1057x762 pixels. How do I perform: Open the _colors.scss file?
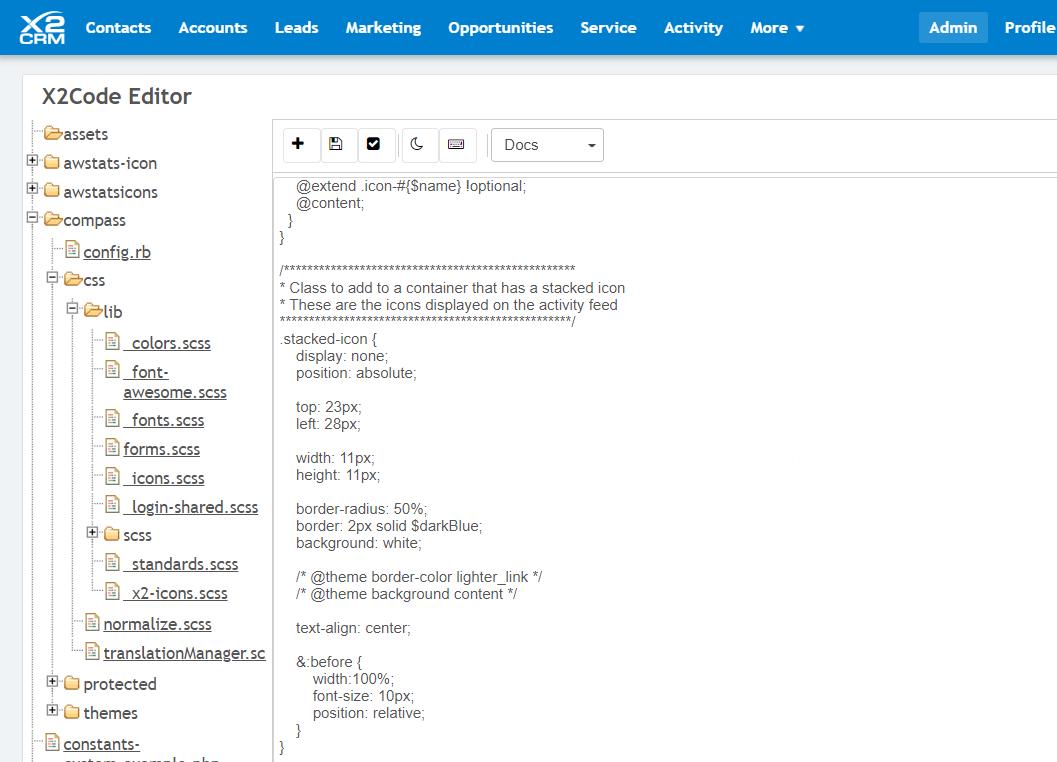coord(167,343)
